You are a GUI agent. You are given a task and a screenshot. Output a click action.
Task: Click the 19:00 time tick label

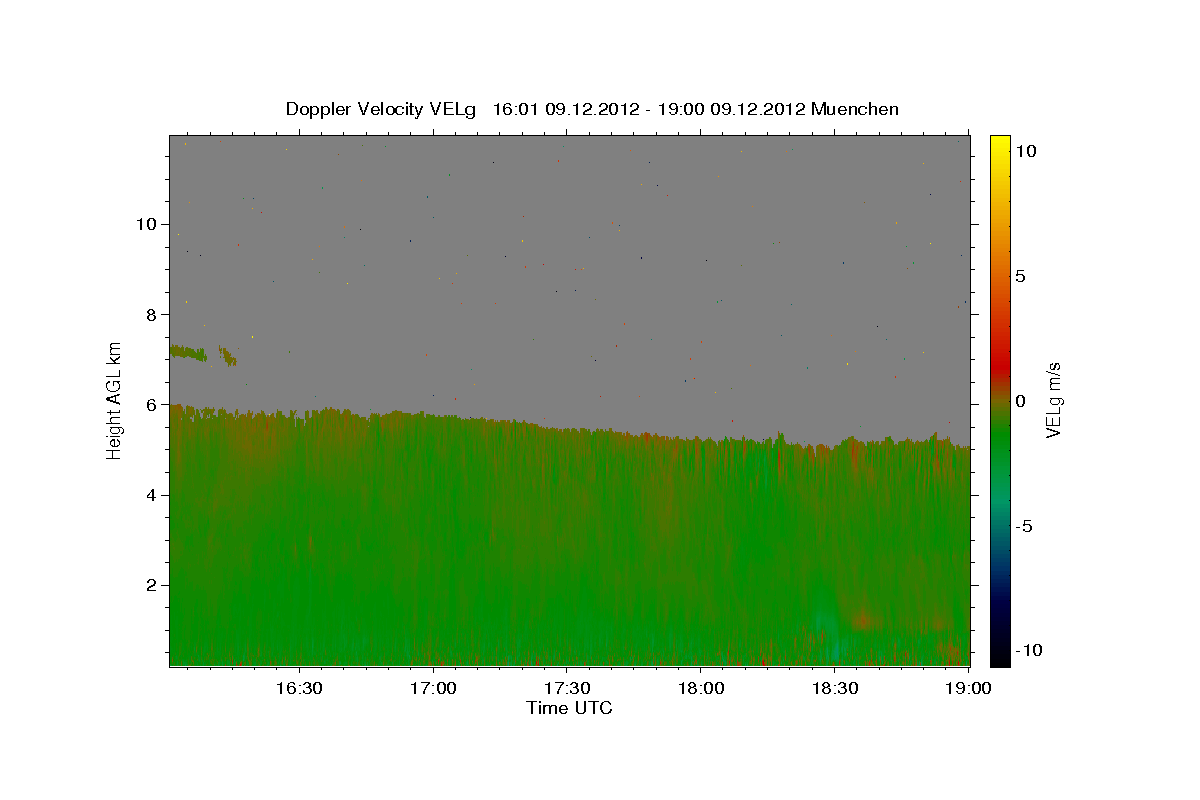click(x=969, y=688)
